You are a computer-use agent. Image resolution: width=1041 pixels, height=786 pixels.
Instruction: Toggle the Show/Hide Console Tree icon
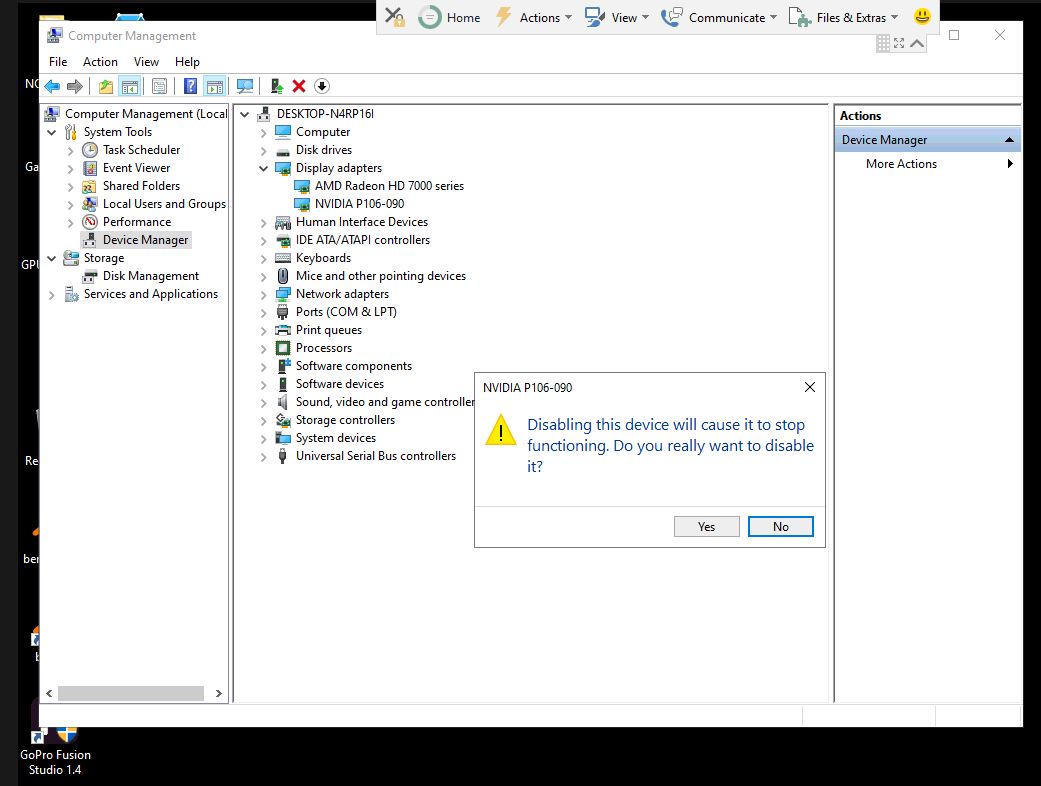pyautogui.click(x=129, y=86)
